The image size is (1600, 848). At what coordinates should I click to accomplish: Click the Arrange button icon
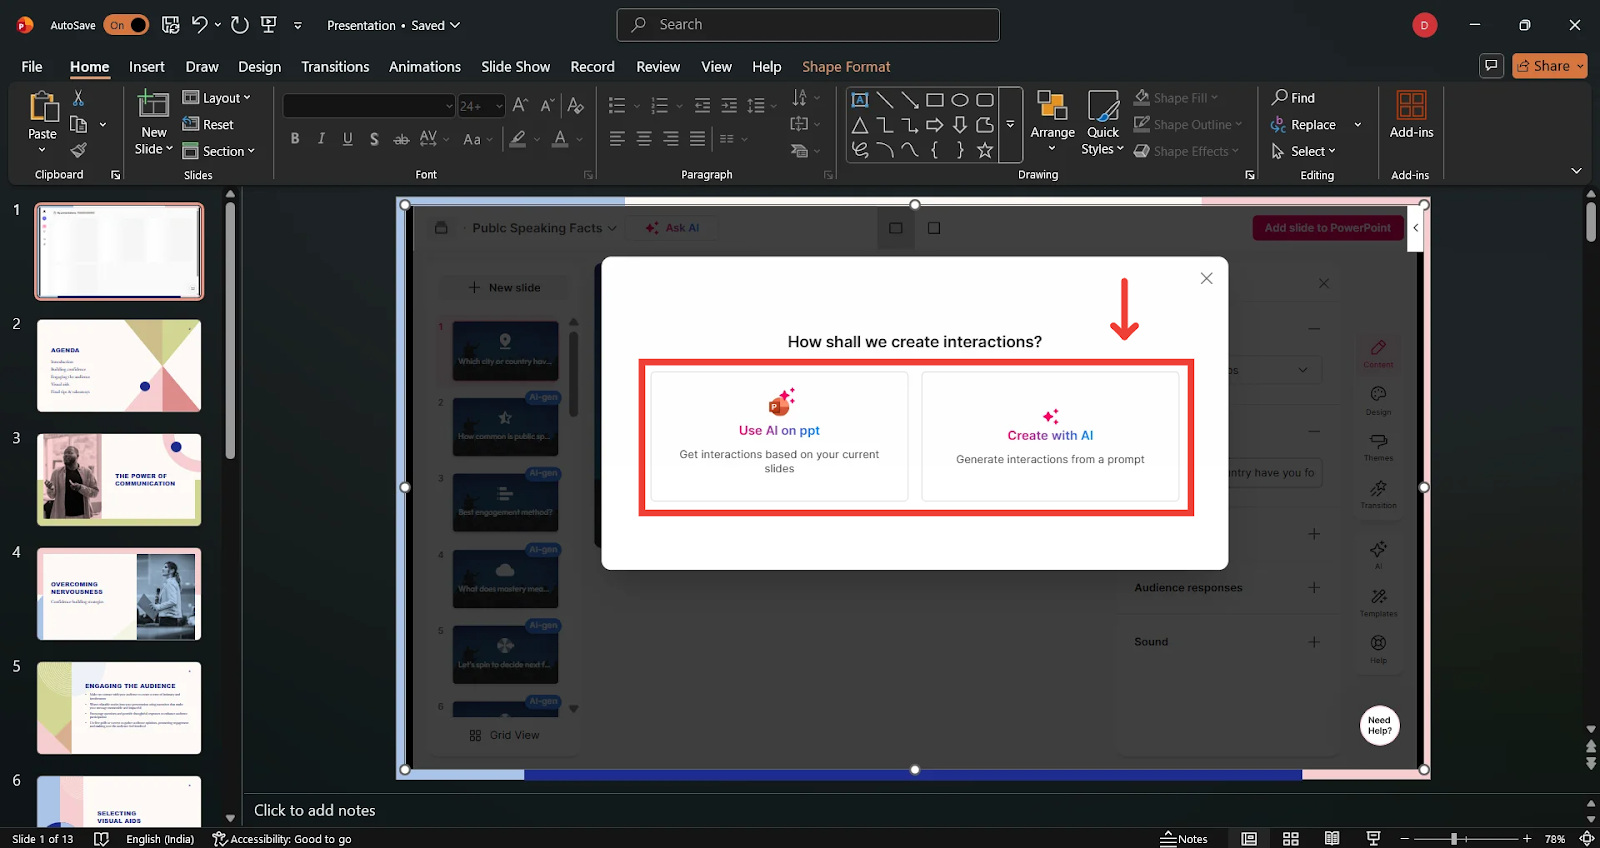click(1052, 106)
